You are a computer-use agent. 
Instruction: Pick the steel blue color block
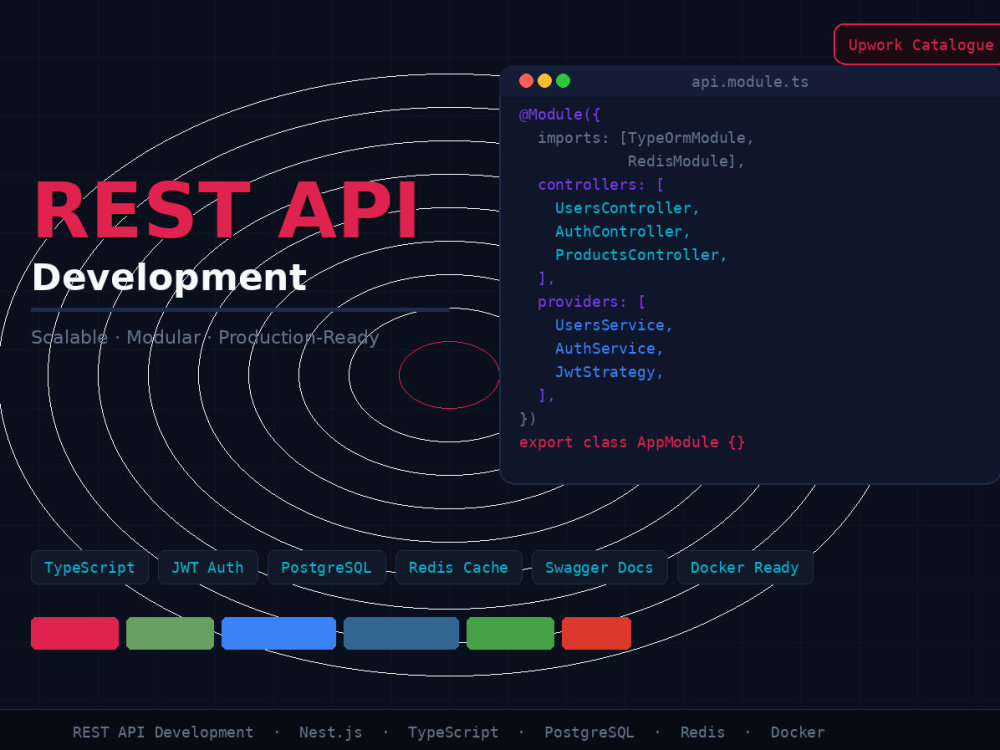click(x=401, y=633)
